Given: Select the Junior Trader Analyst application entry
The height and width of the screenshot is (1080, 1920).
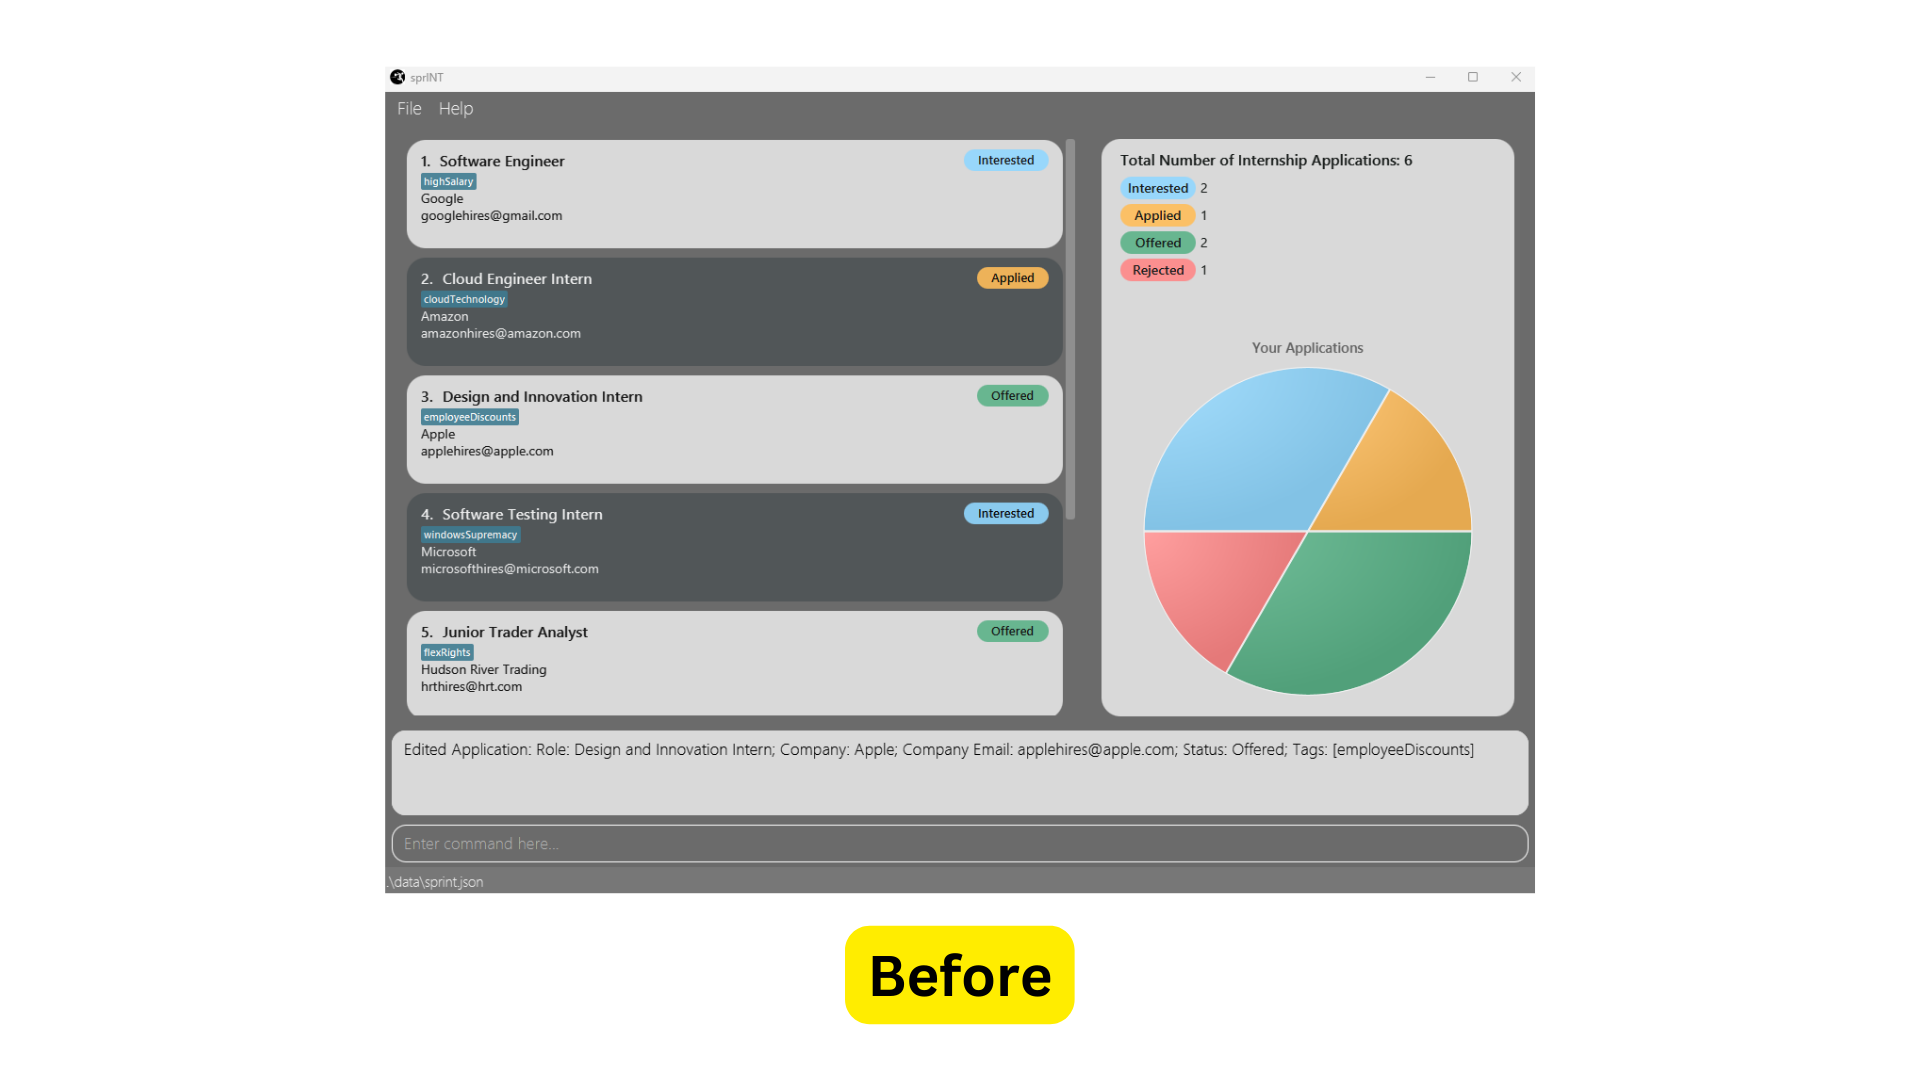Looking at the screenshot, I should click(x=733, y=657).
